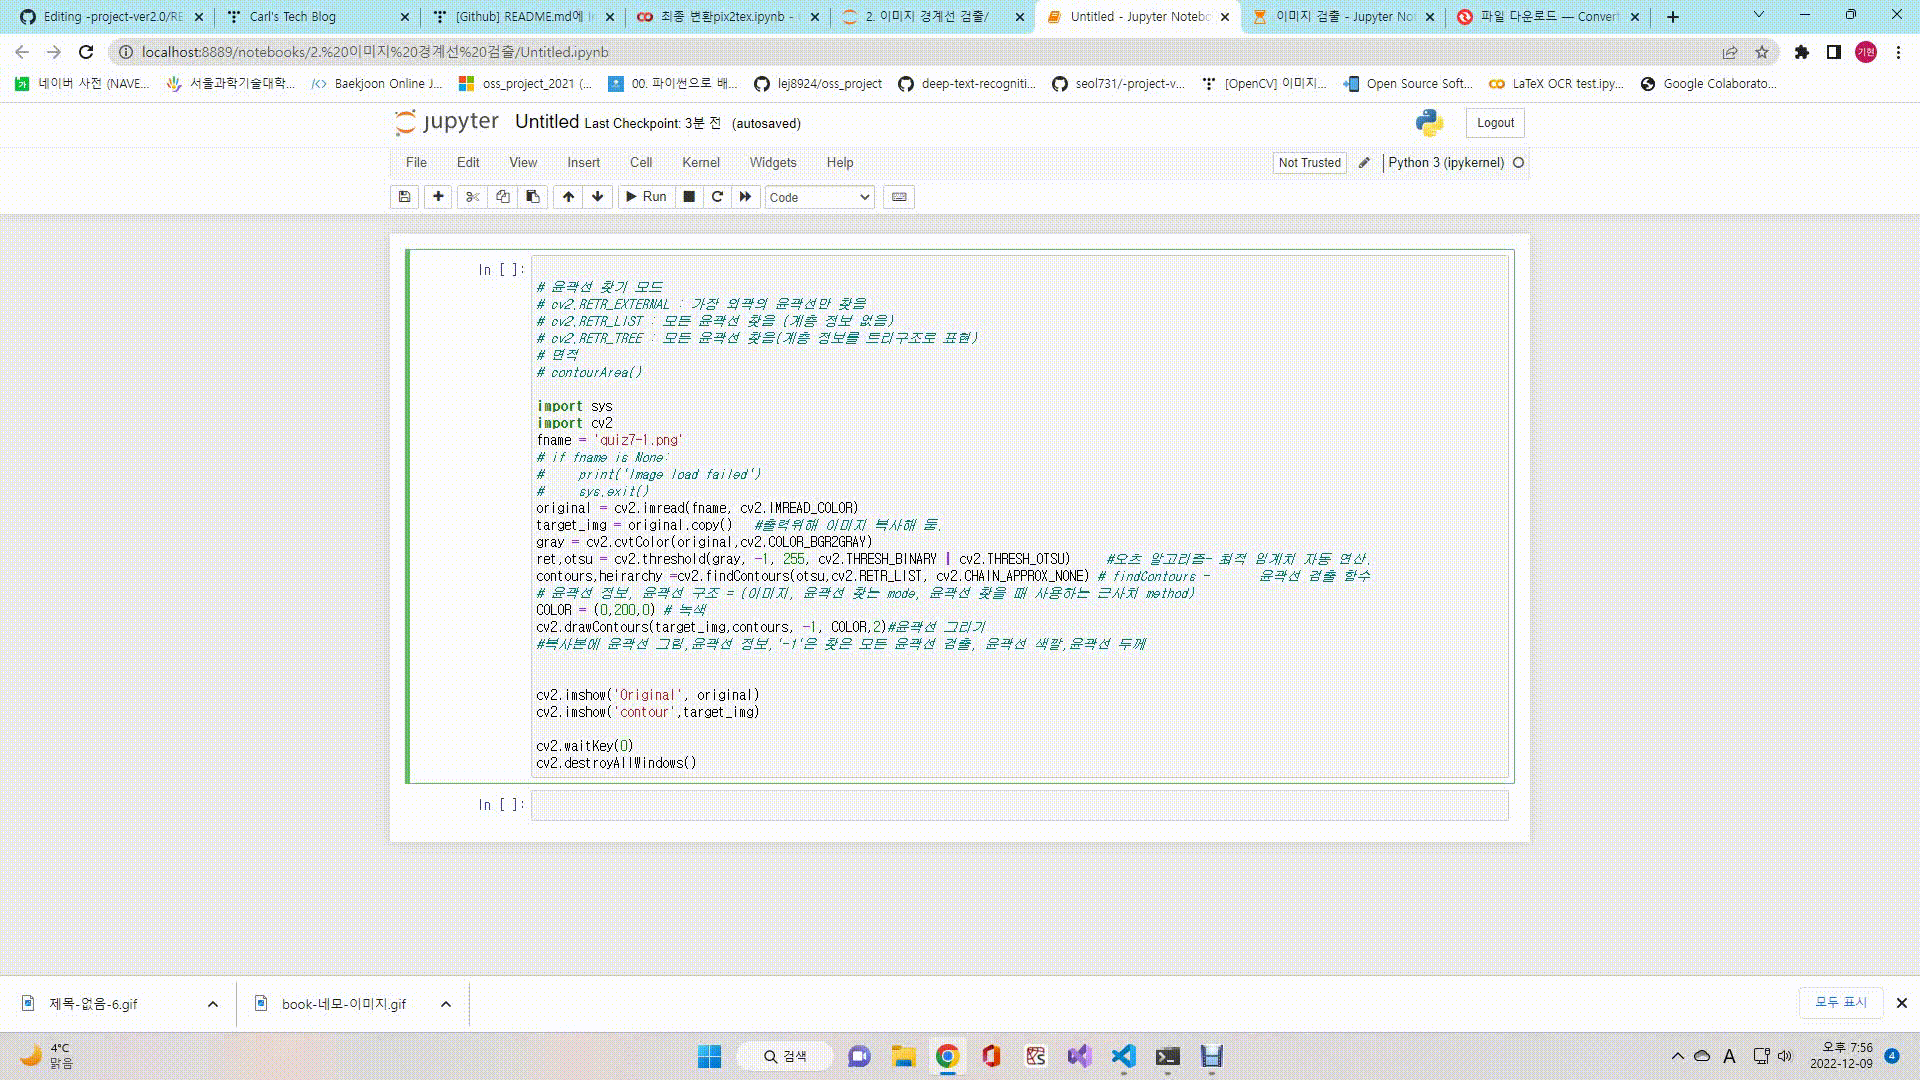Image resolution: width=1920 pixels, height=1080 pixels.
Task: Click the Not Trusted button
Action: [1309, 162]
